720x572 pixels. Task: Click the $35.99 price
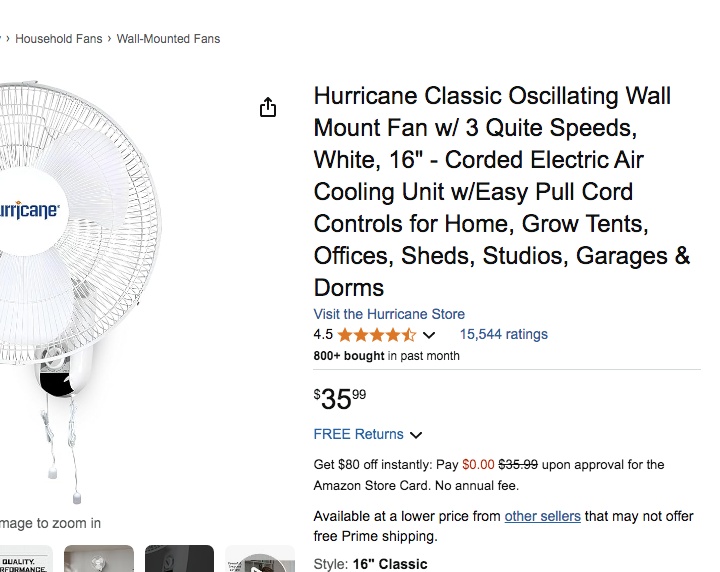click(340, 399)
